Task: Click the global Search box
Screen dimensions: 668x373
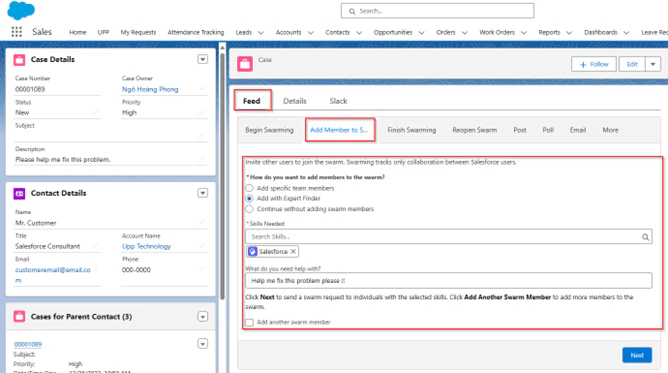Action: (x=438, y=11)
